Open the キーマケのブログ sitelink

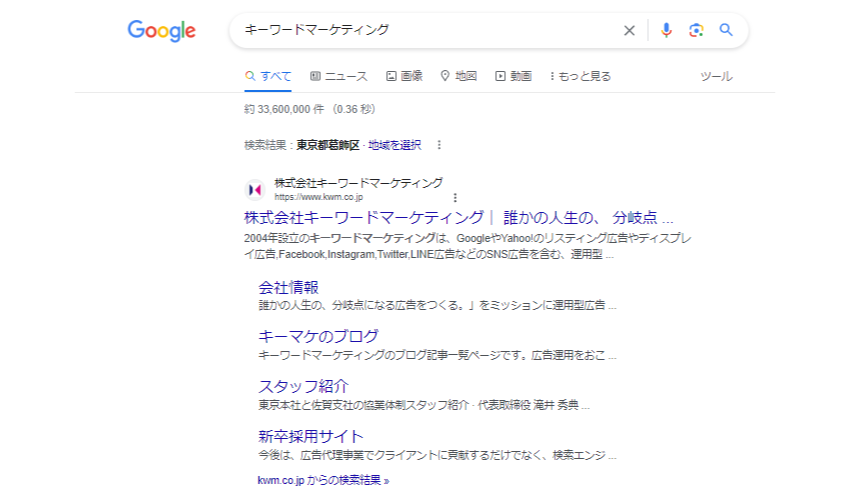point(318,336)
